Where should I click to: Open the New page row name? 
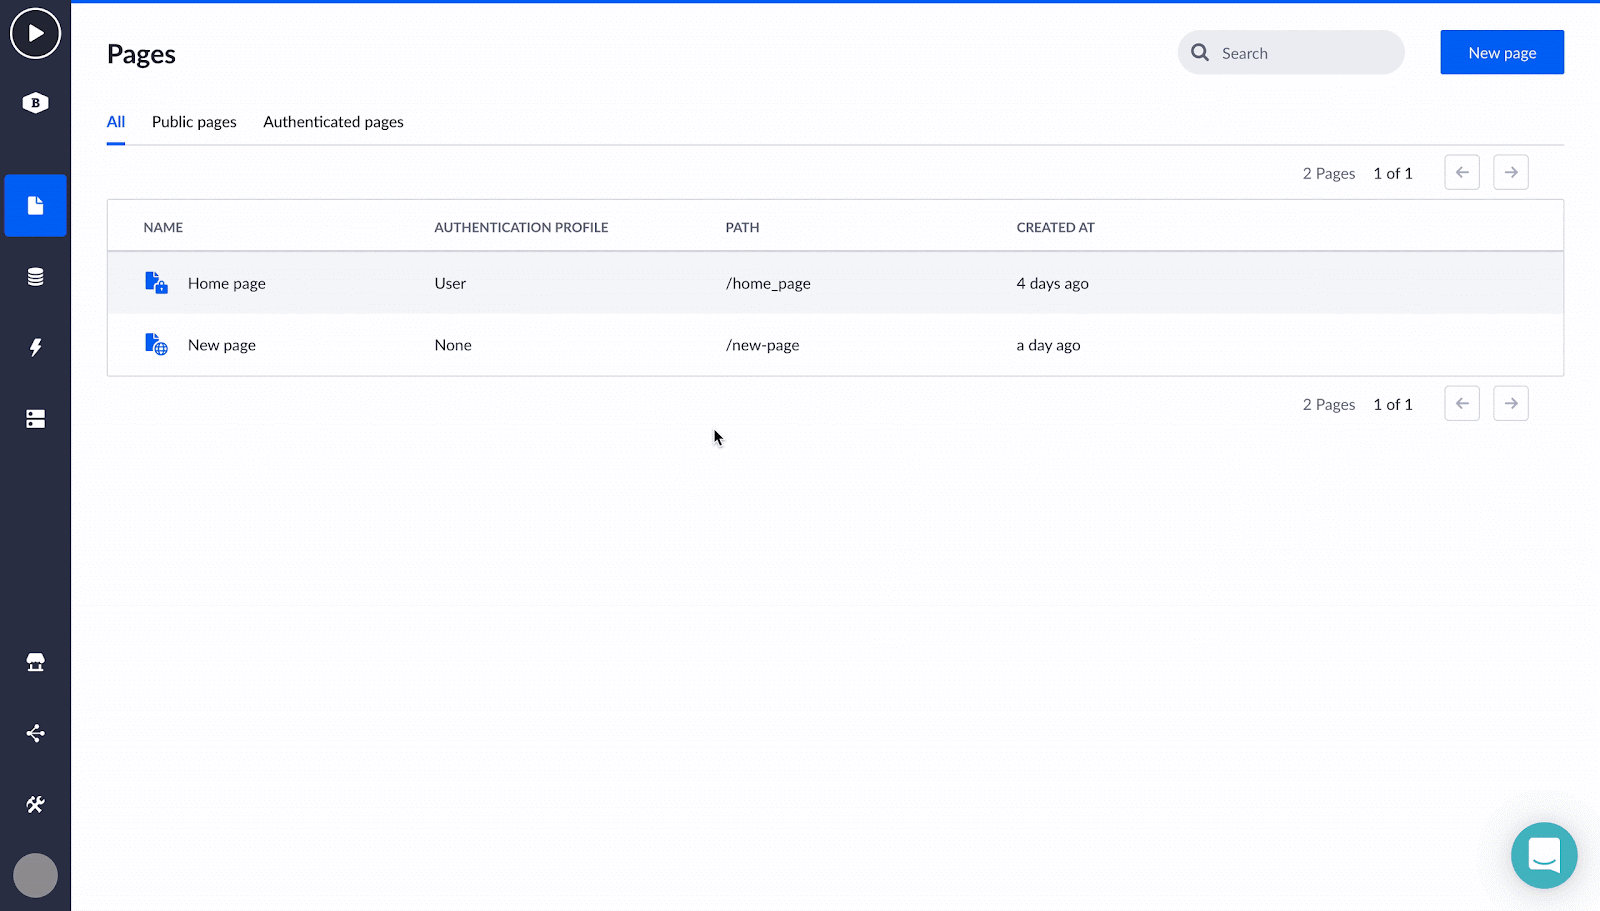point(222,346)
